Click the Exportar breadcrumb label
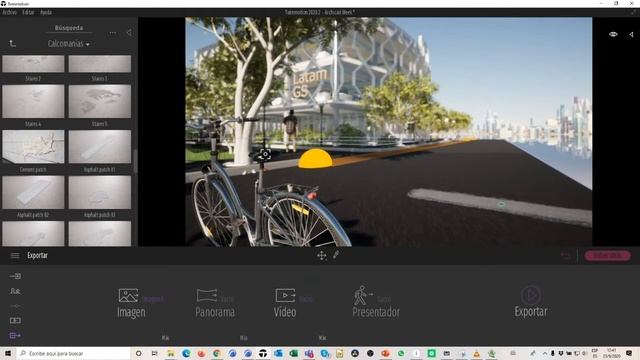 pyautogui.click(x=38, y=256)
